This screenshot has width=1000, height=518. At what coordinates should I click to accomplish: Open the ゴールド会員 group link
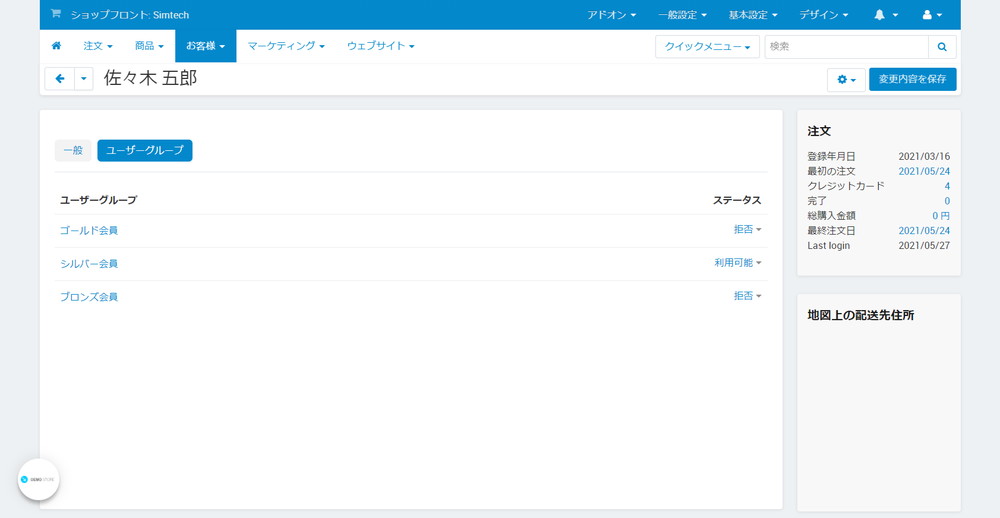pyautogui.click(x=89, y=230)
